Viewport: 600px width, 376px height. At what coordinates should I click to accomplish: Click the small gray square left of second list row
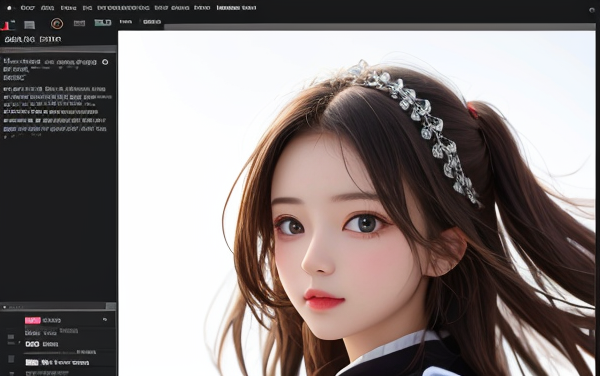(x=11, y=337)
